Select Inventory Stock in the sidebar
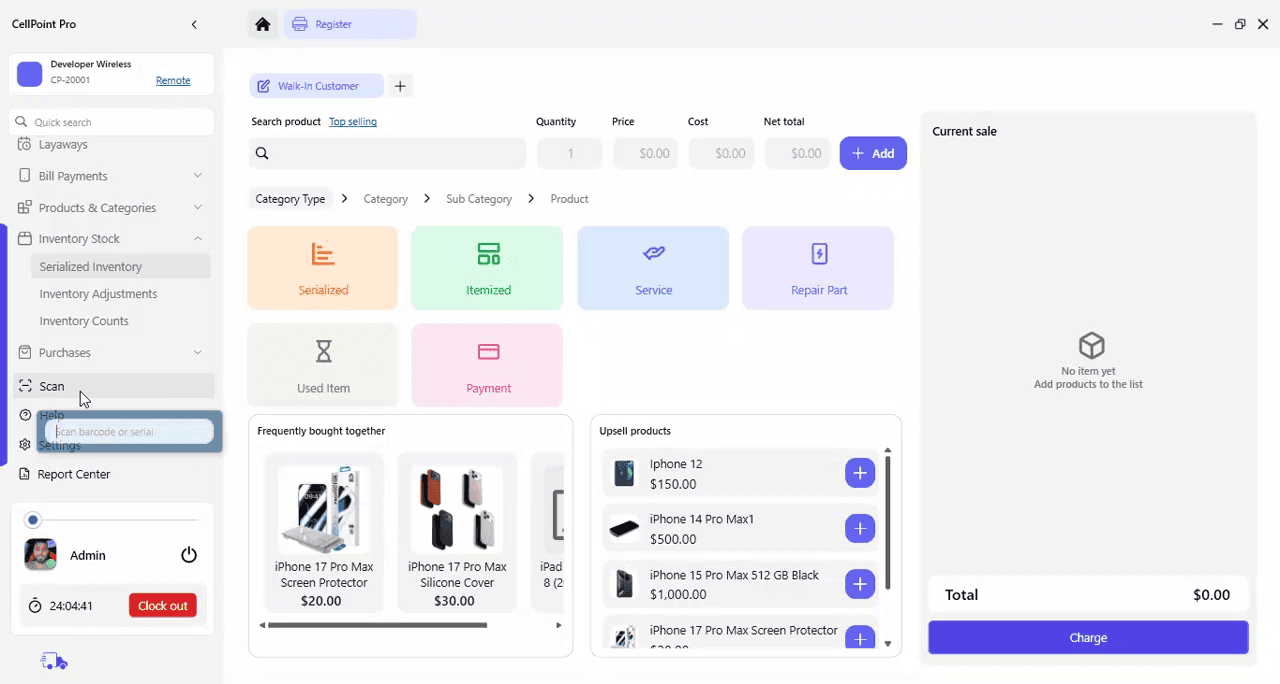 79,239
